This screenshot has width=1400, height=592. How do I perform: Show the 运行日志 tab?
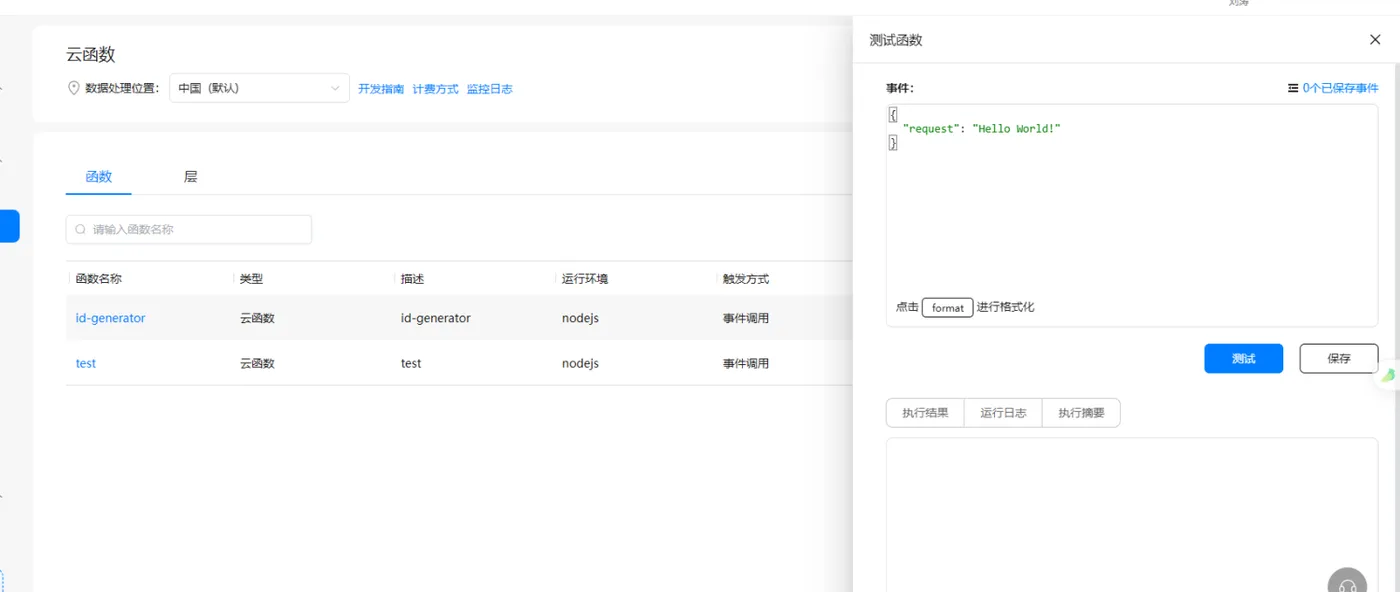1003,413
